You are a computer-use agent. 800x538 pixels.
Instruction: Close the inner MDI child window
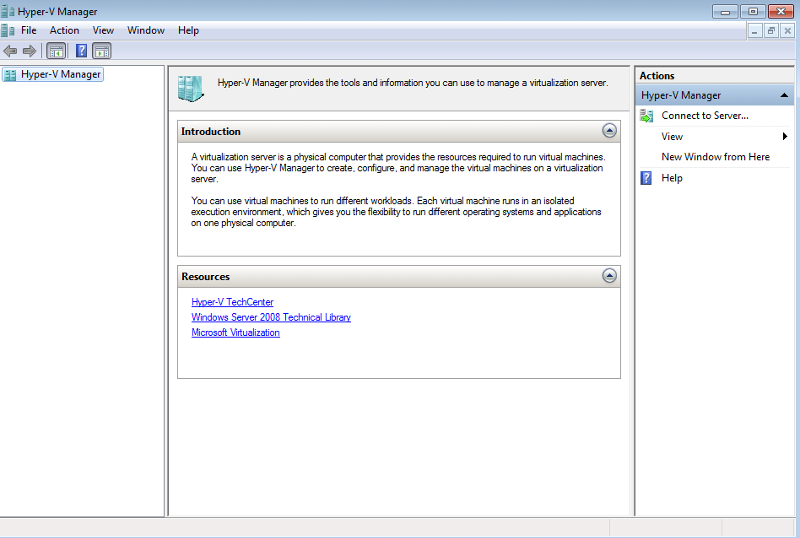787,31
